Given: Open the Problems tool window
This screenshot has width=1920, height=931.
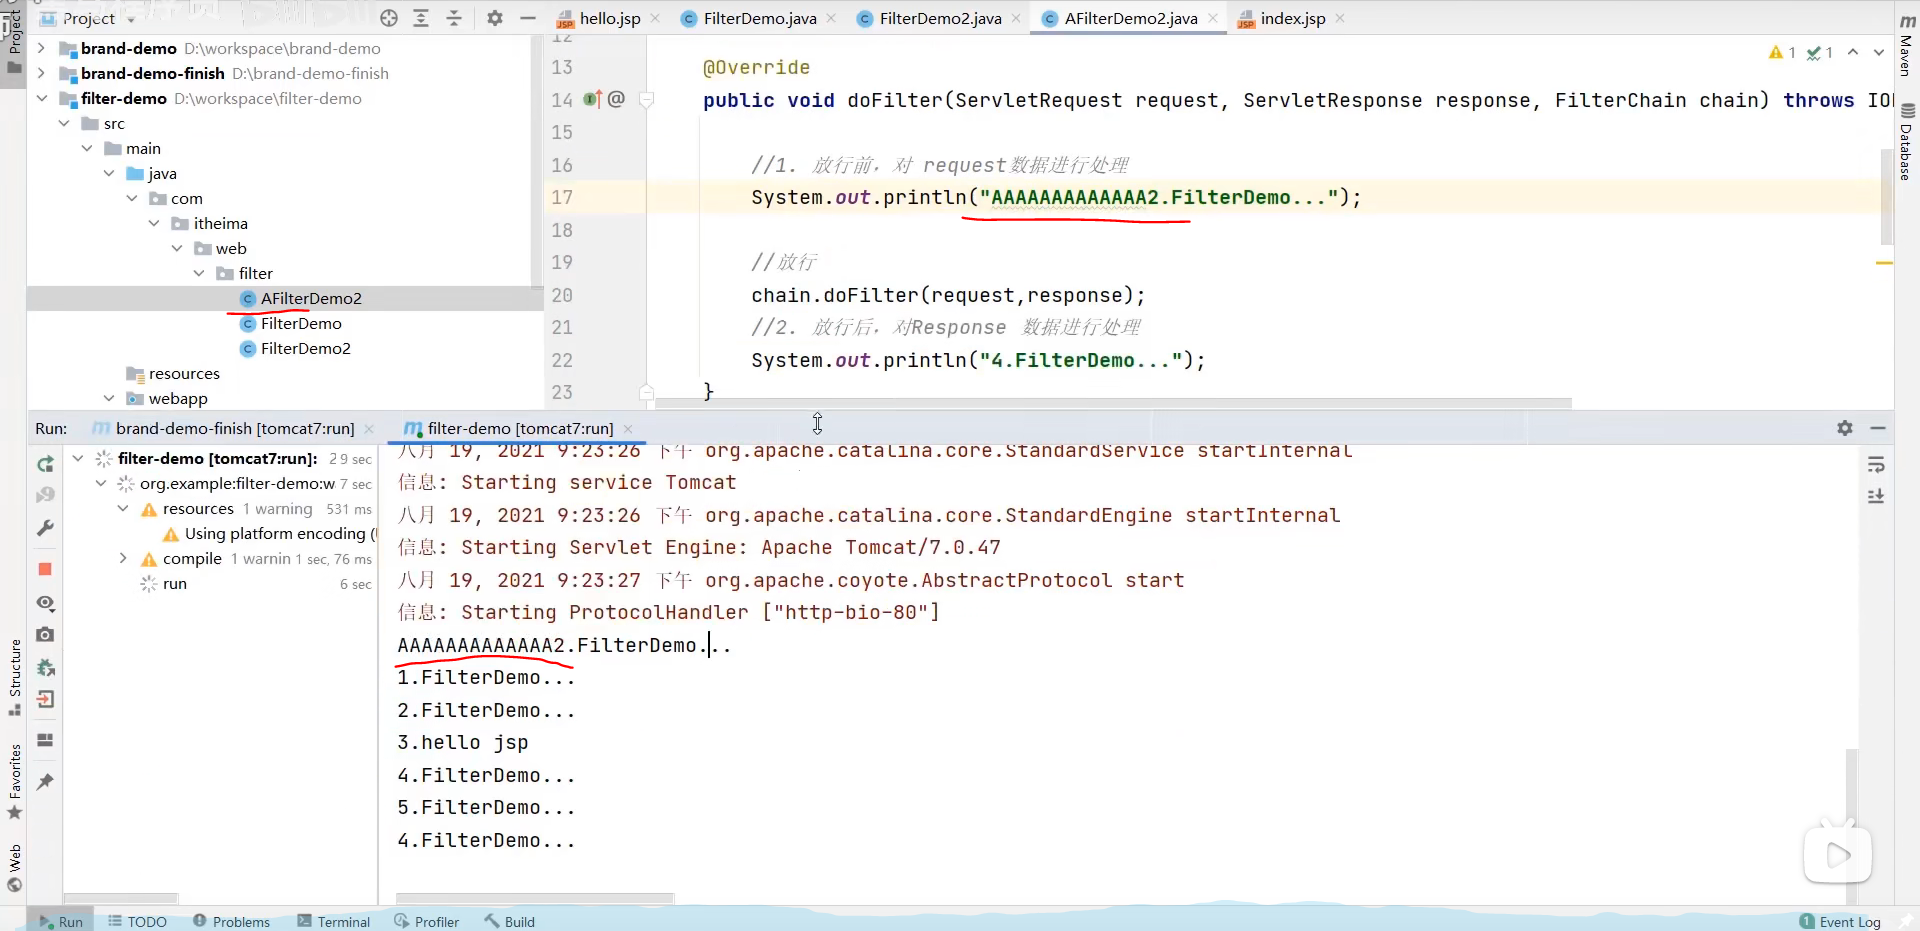Looking at the screenshot, I should pyautogui.click(x=231, y=921).
